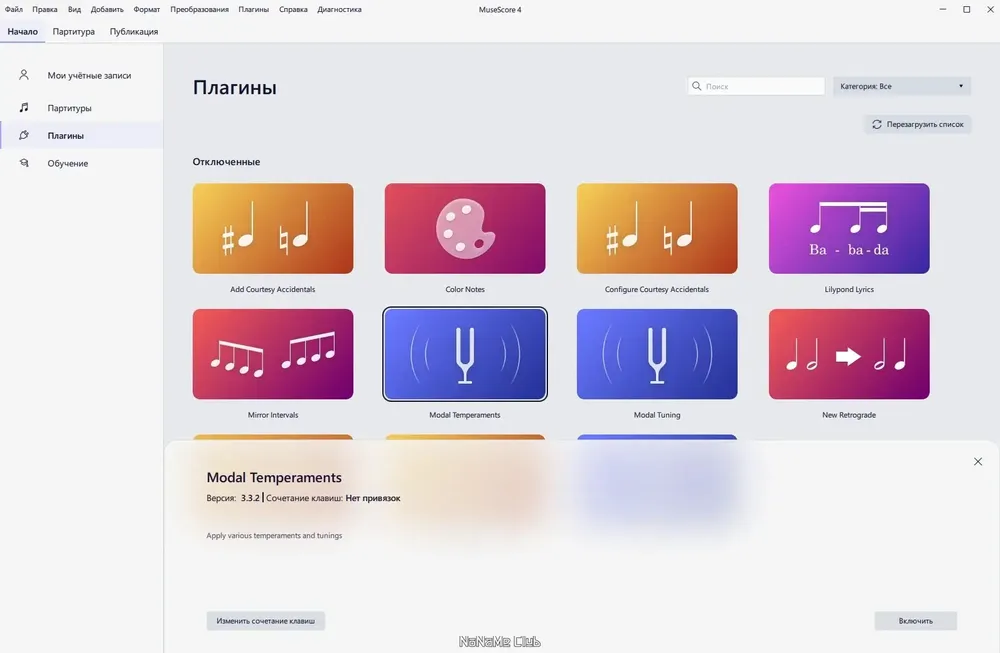Click the Modal Tuning label
The image size is (1000, 653).
coord(657,415)
